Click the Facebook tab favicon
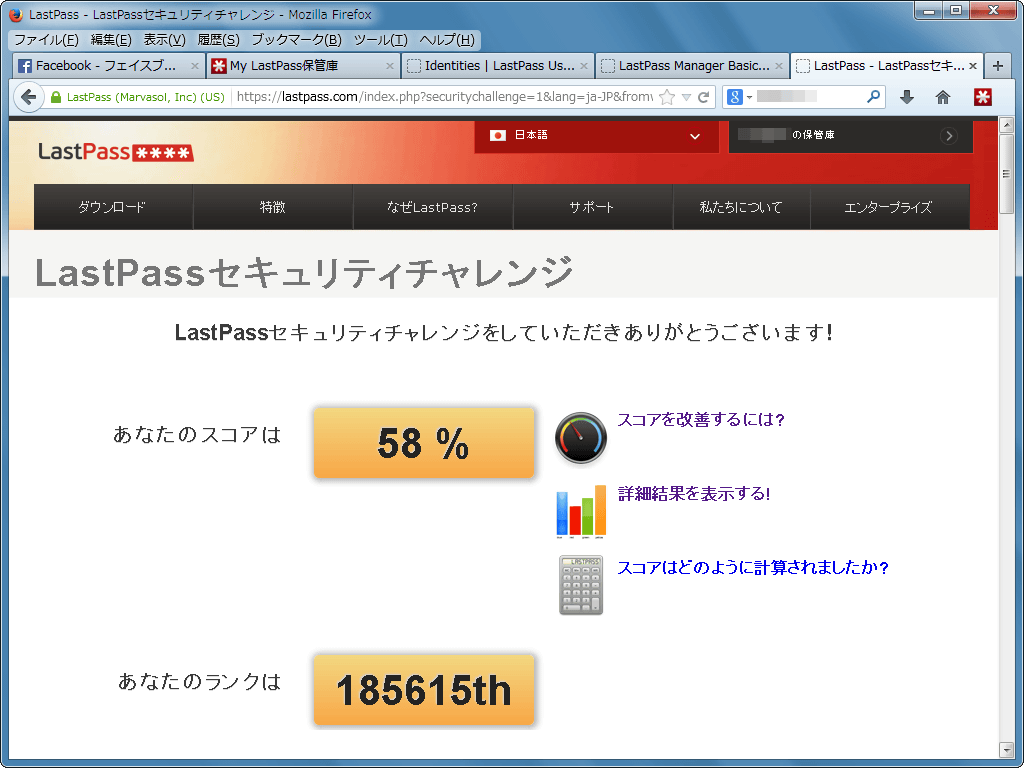 point(25,66)
